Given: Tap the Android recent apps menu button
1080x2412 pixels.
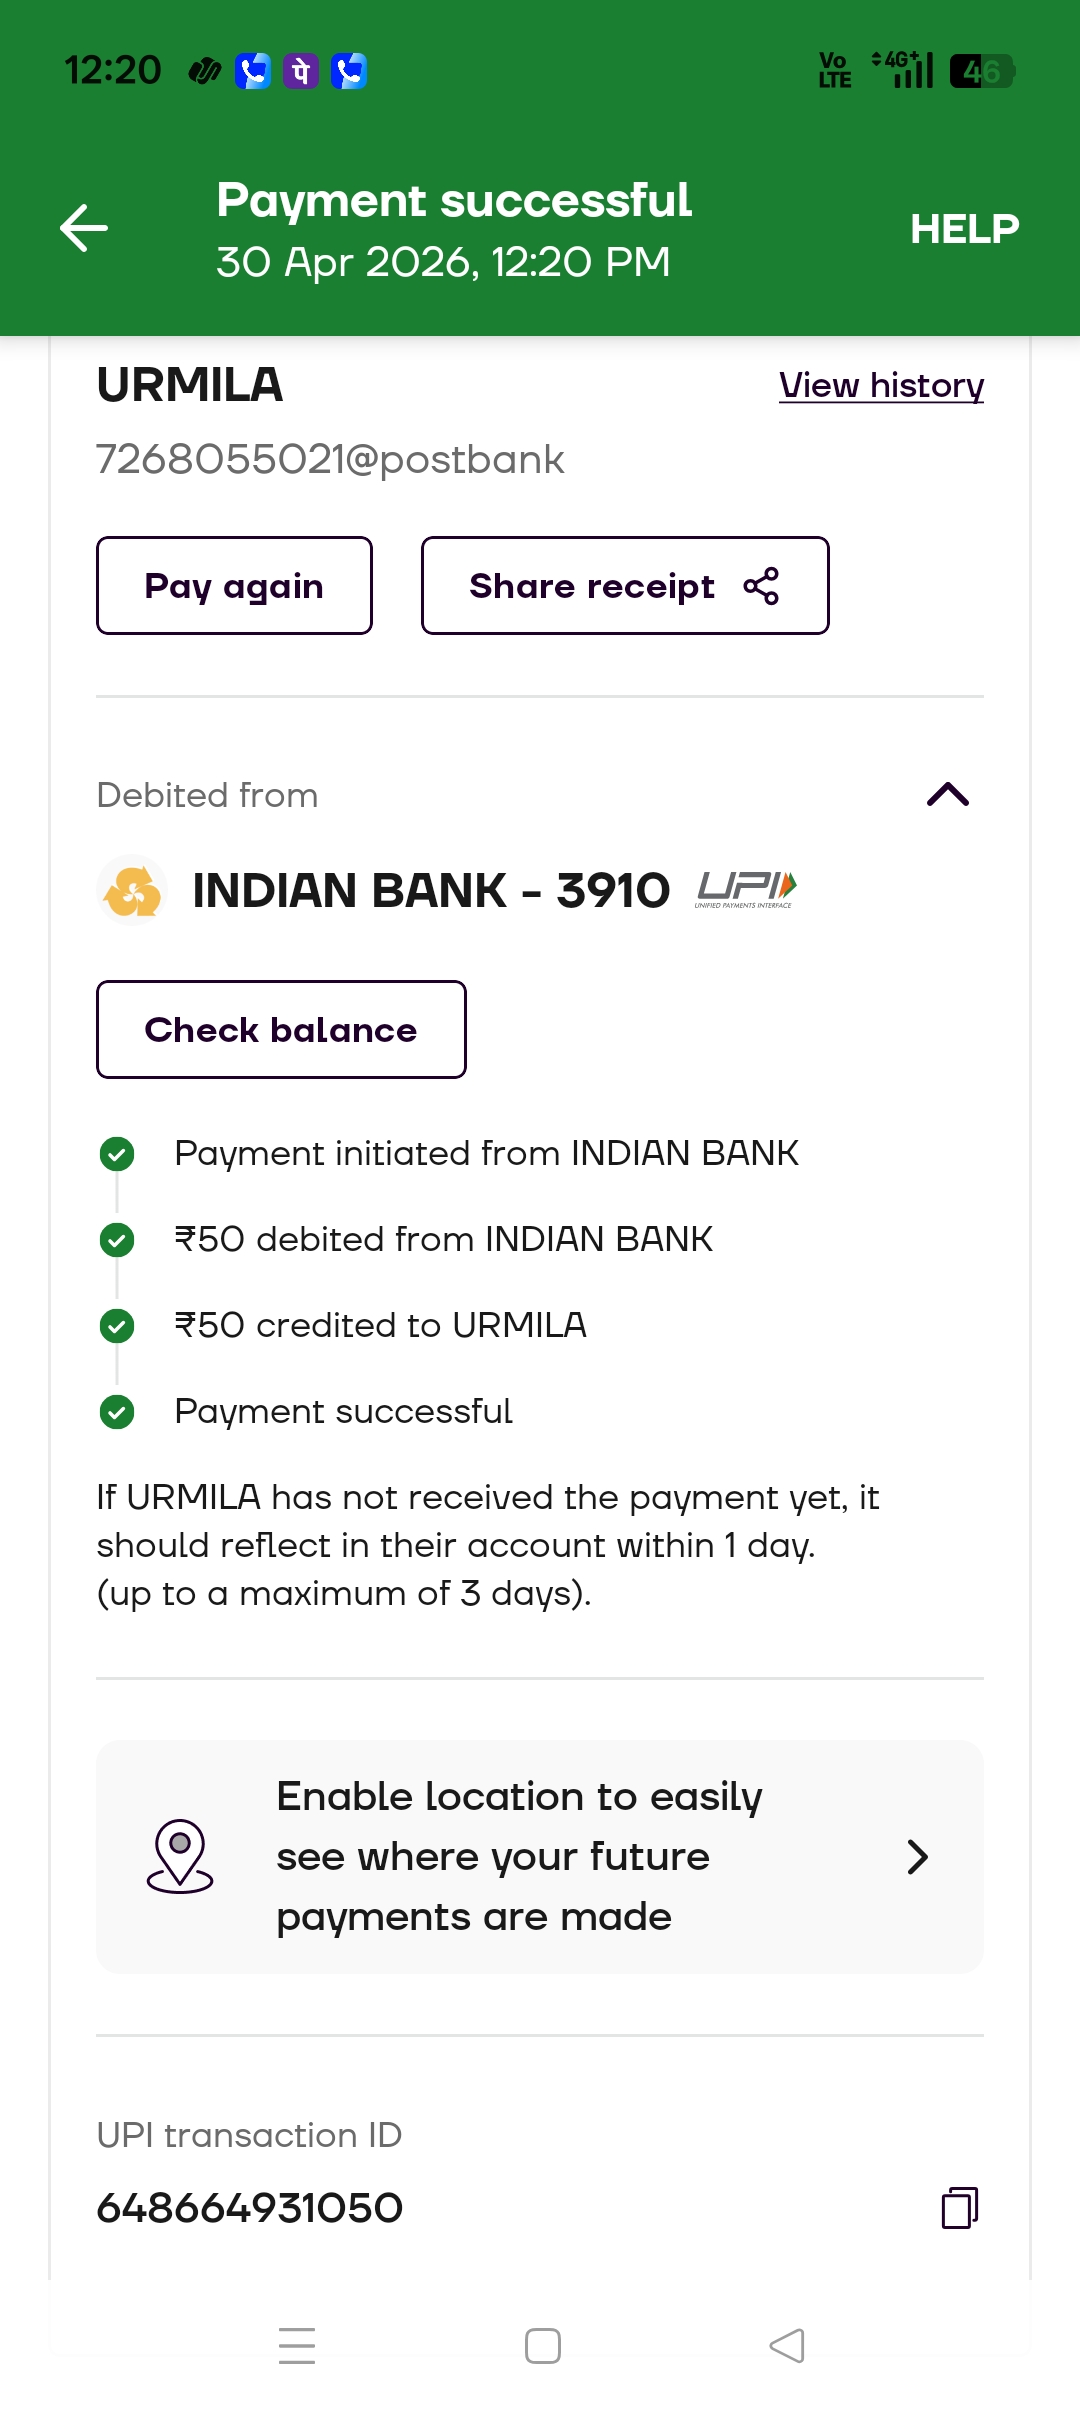Looking at the screenshot, I should pyautogui.click(x=297, y=2346).
